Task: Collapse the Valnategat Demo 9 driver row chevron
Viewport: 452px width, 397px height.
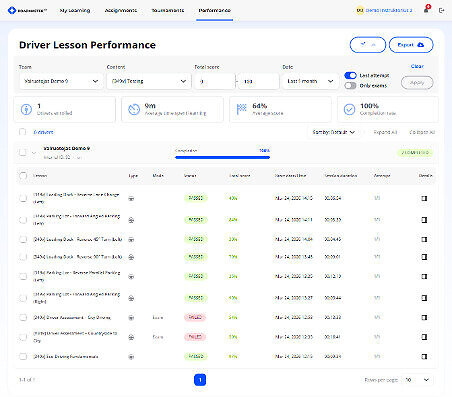Action: click(34, 153)
